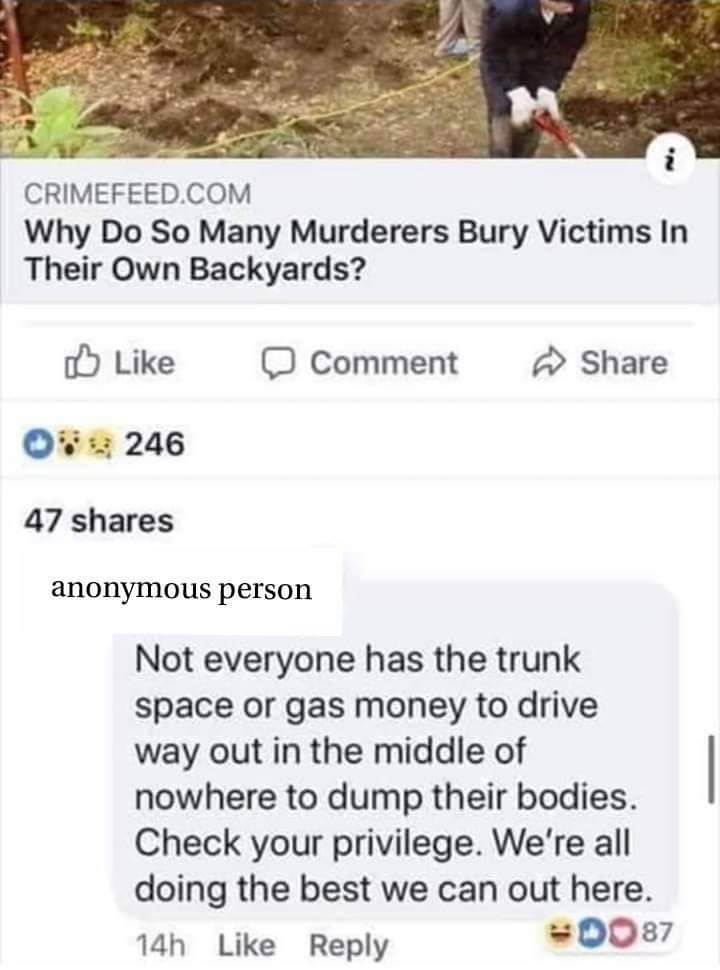
Task: Open the 246 reactions count
Action: tap(155, 445)
